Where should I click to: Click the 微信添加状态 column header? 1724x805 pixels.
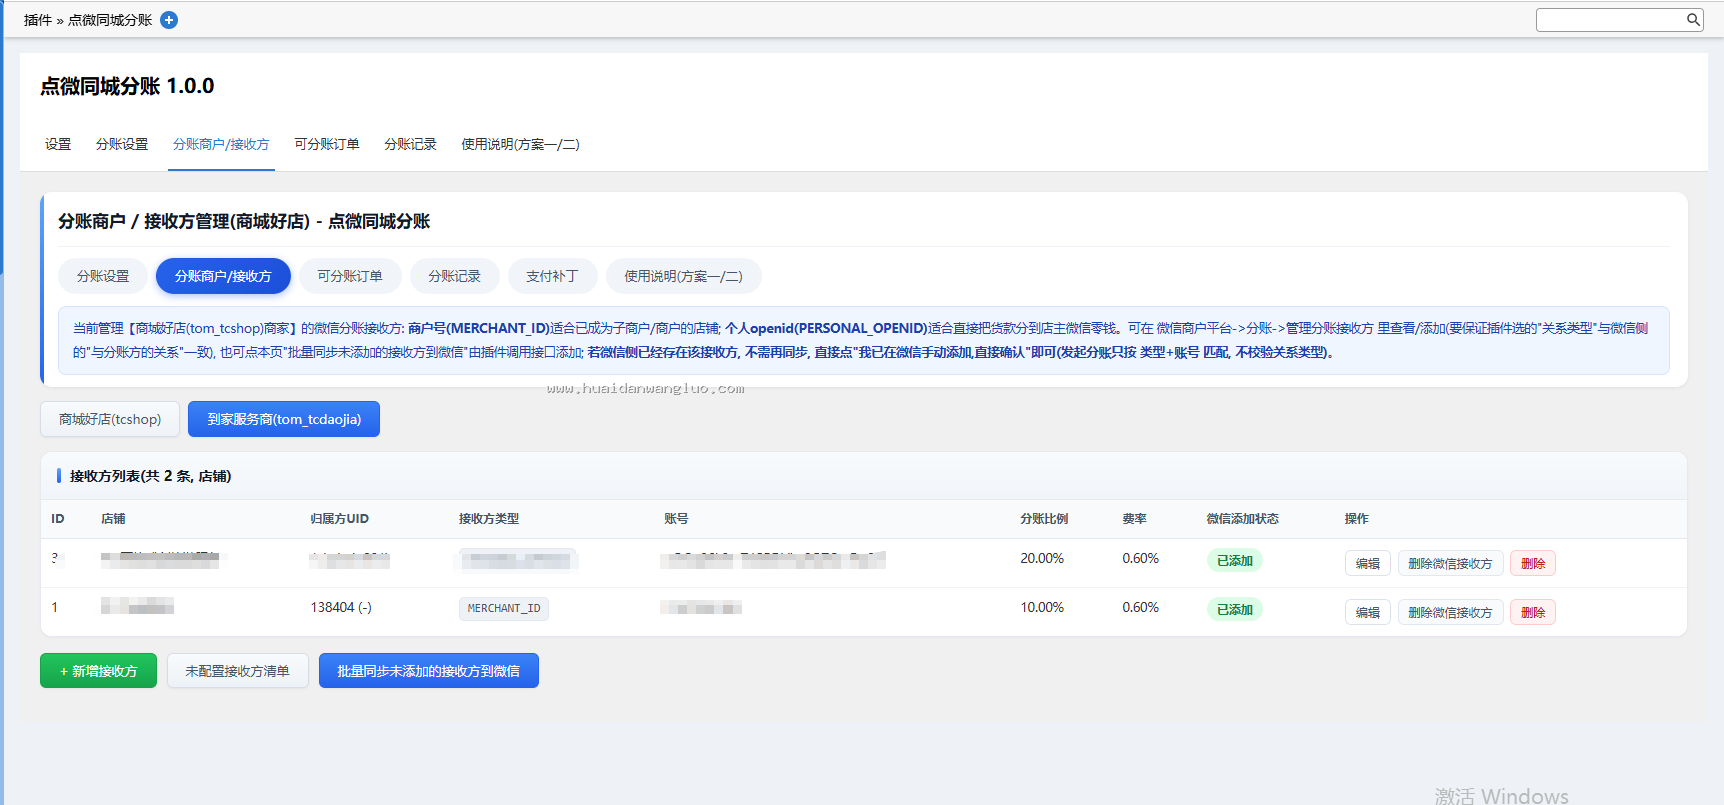click(1242, 519)
